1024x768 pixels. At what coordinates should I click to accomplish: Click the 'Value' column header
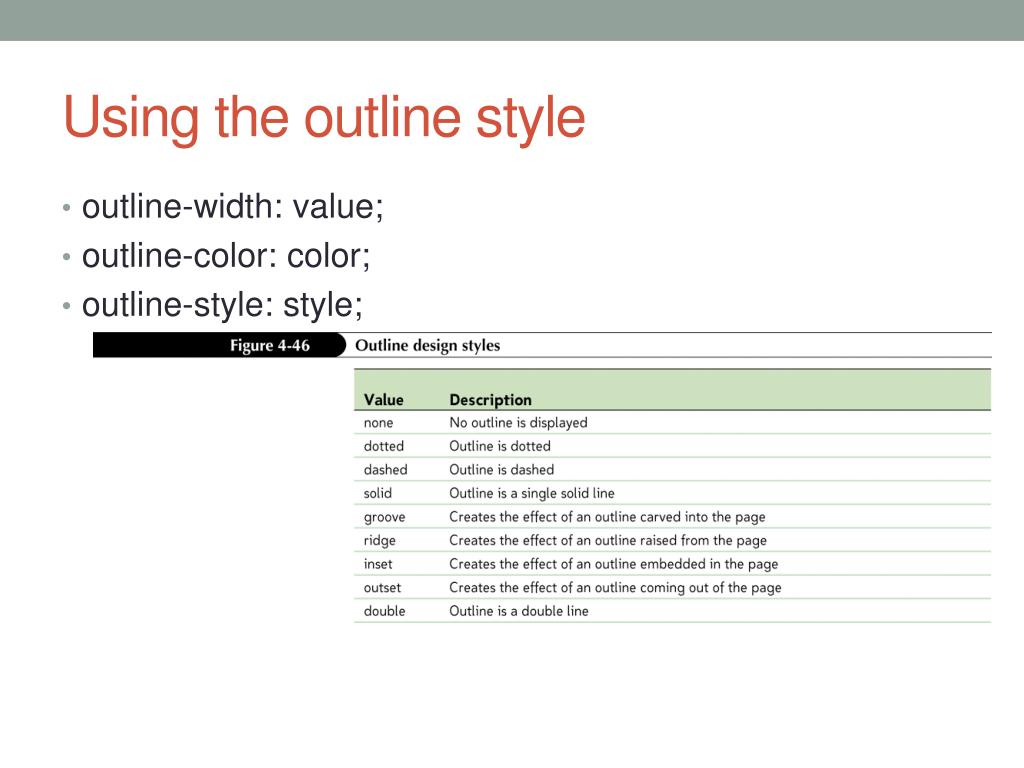point(383,400)
